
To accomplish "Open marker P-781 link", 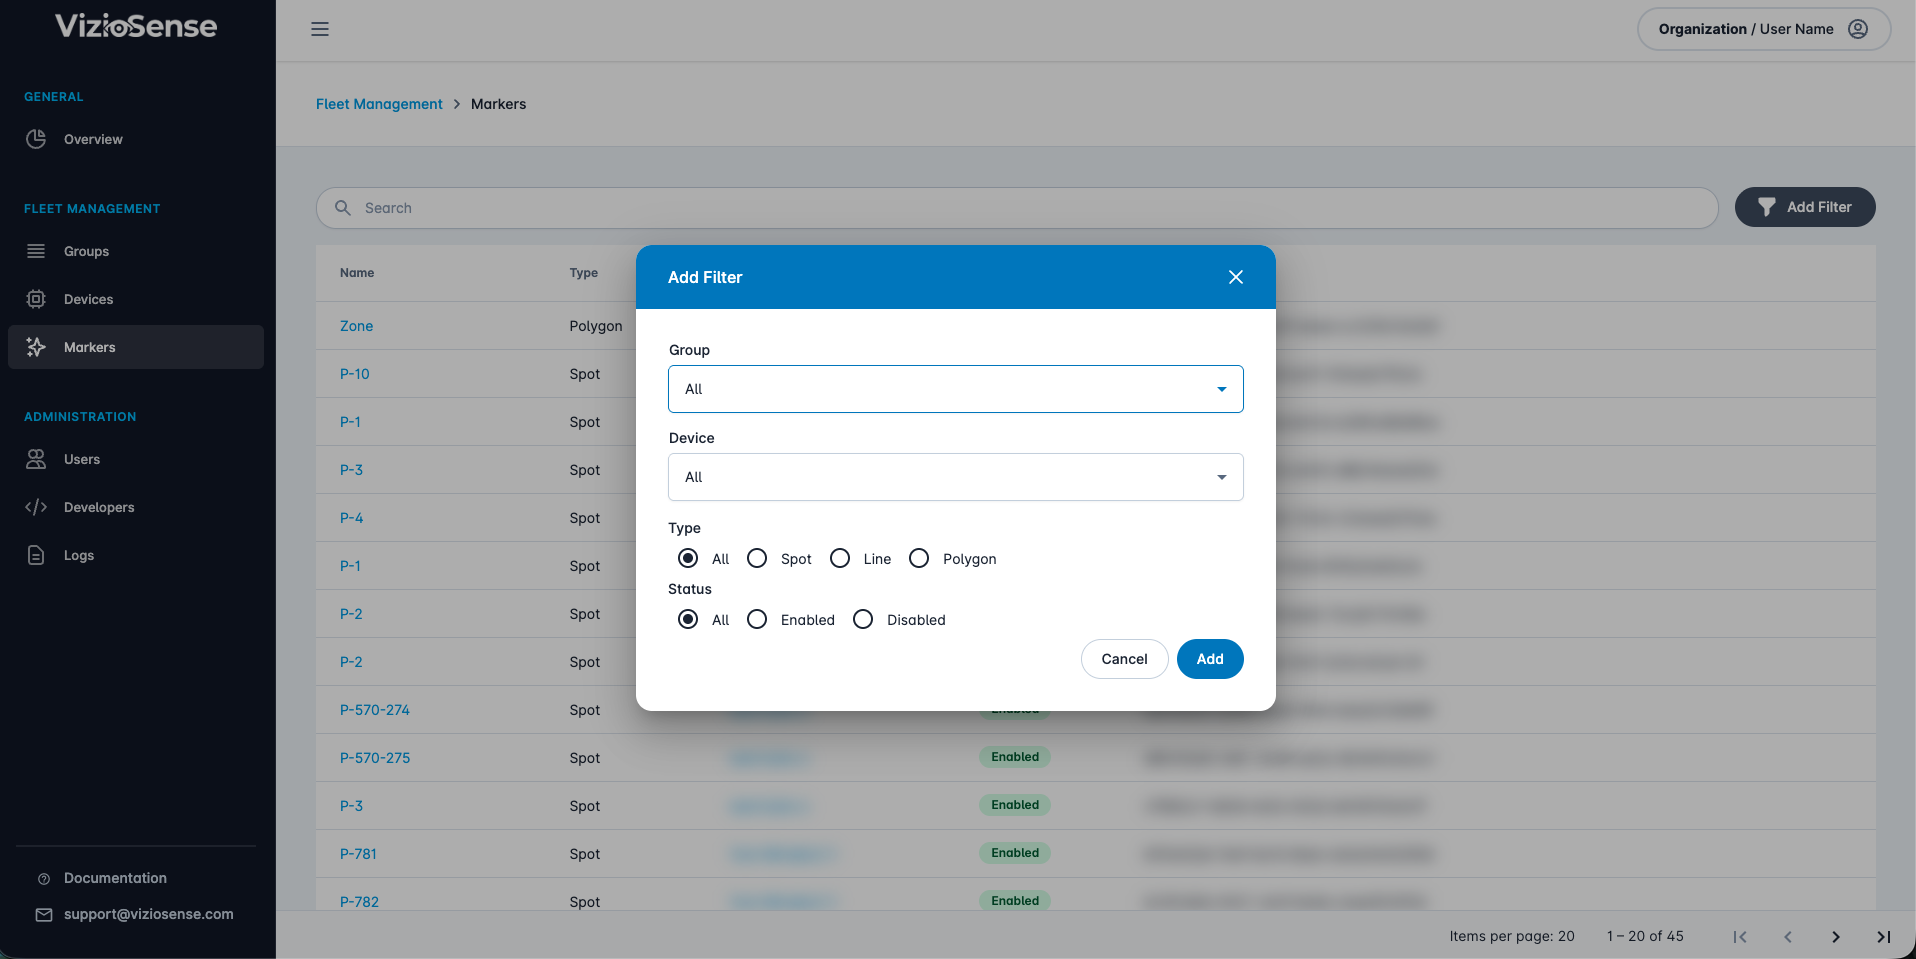I will pyautogui.click(x=358, y=854).
